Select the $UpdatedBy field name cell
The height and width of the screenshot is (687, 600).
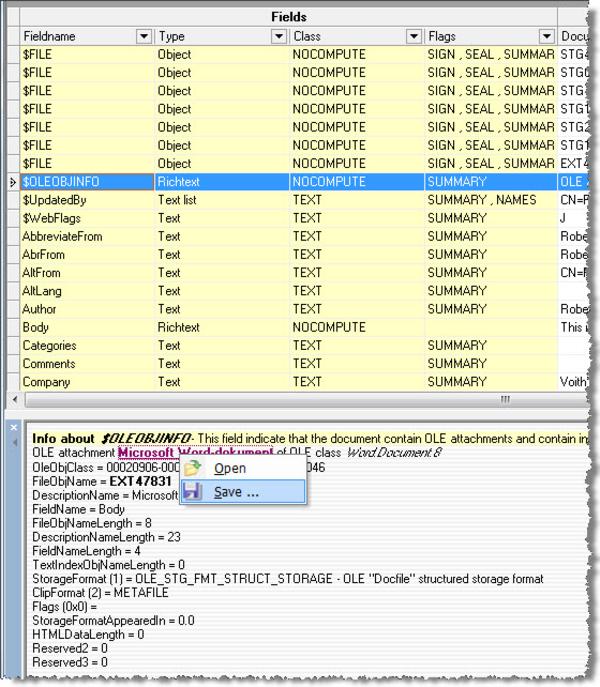tap(87, 200)
